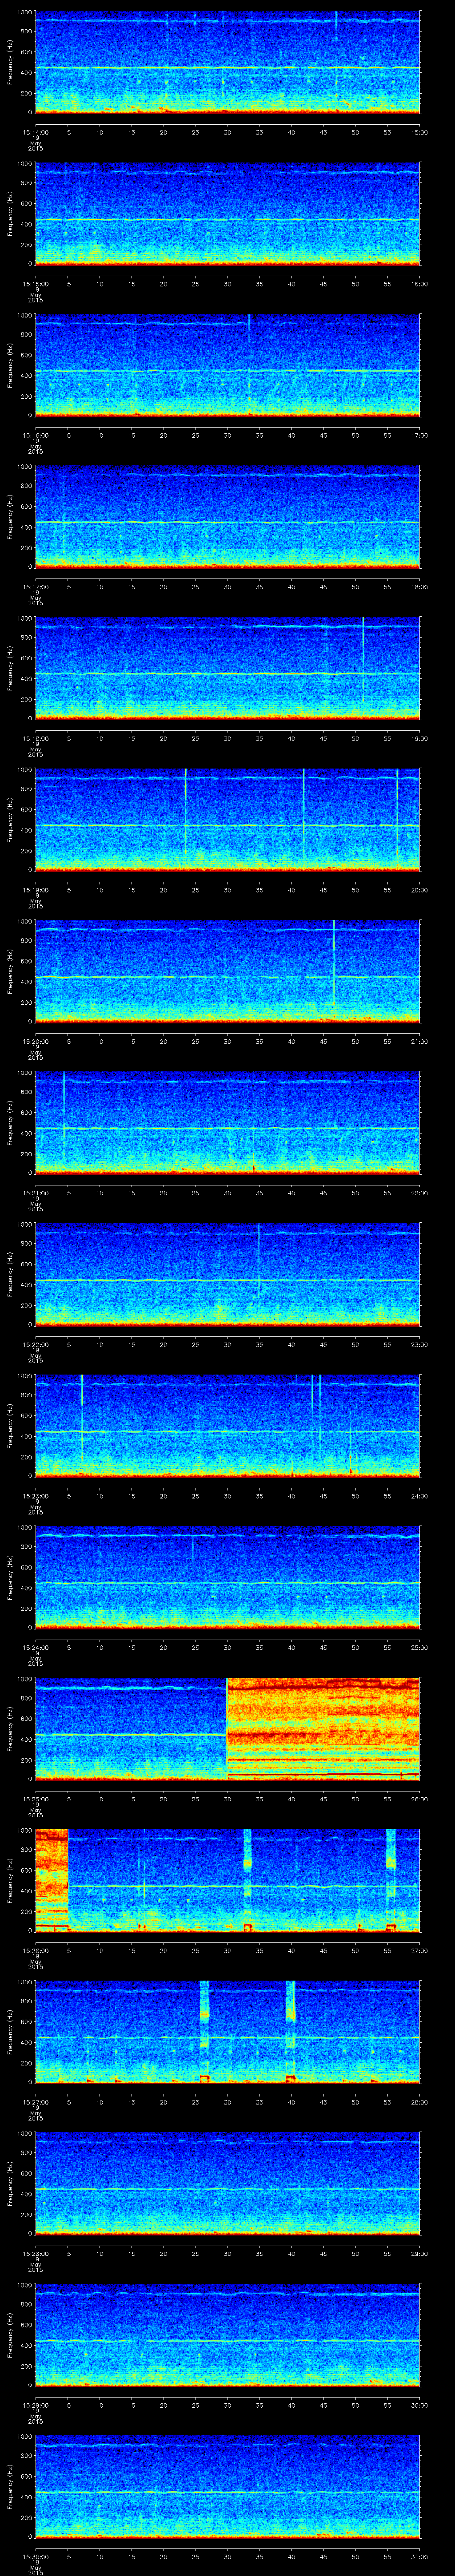The width and height of the screenshot is (455, 2576).
Task: Select the spectrogram starting at 15:16:00
Action: pyautogui.click(x=227, y=365)
